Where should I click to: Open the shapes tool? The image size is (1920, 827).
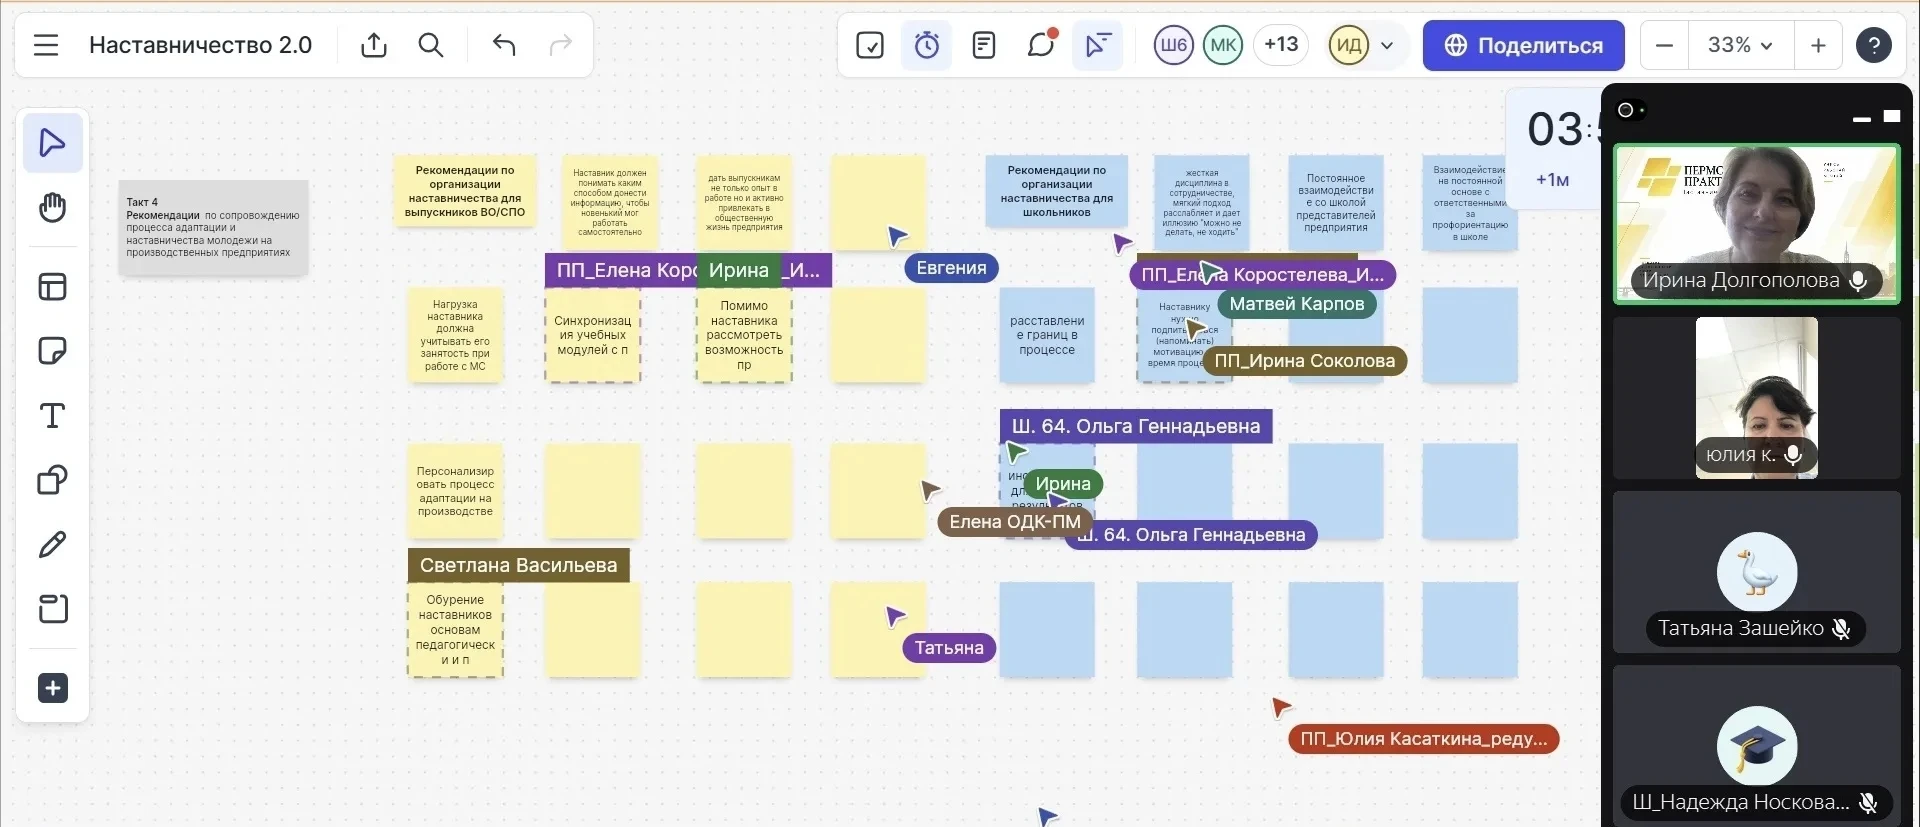click(x=53, y=480)
